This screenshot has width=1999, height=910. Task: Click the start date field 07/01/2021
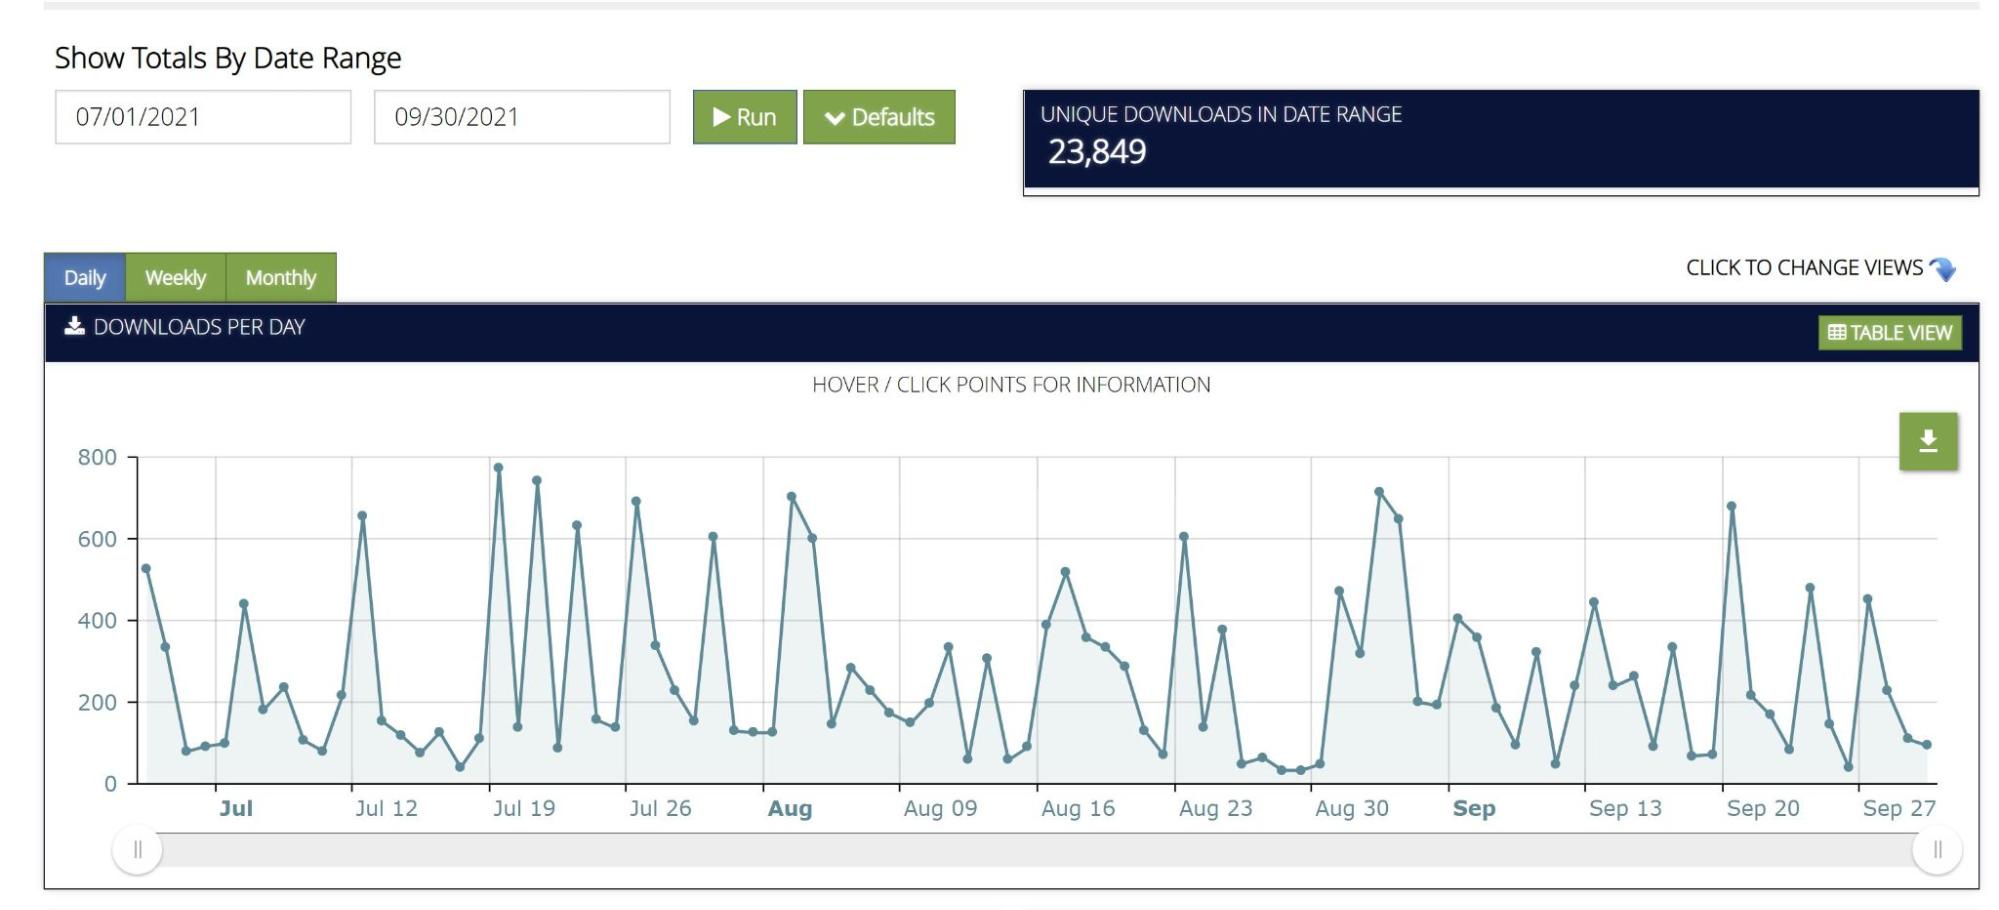click(x=203, y=117)
